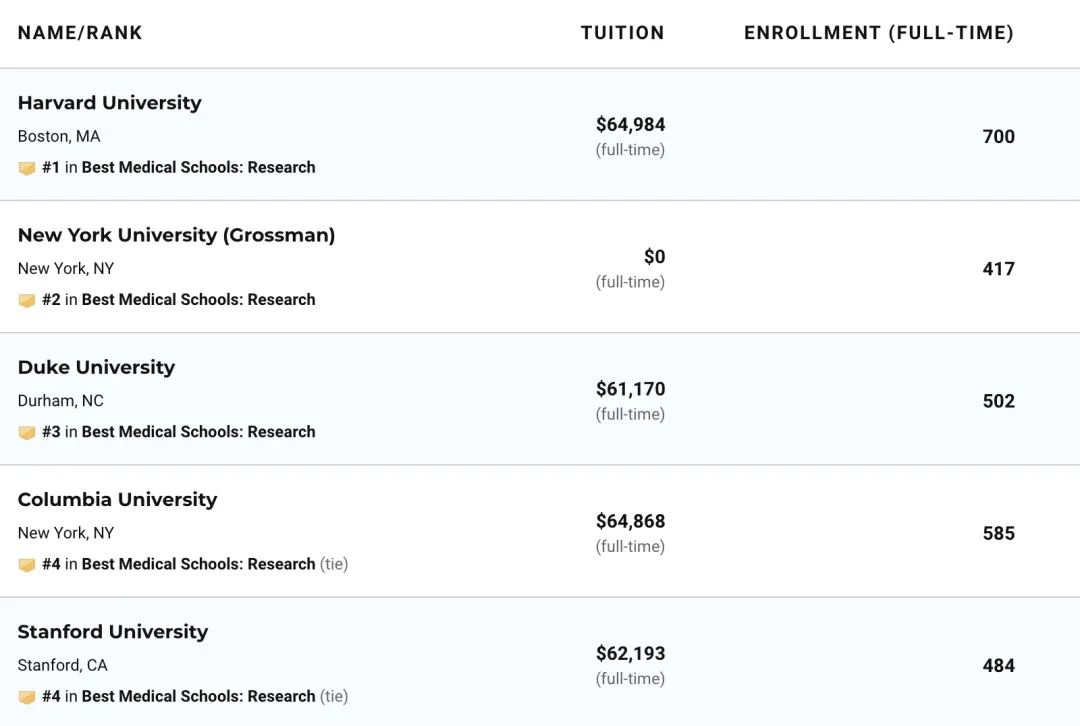The width and height of the screenshot is (1080, 726).
Task: Sort by the Tuition column header
Action: pyautogui.click(x=622, y=33)
